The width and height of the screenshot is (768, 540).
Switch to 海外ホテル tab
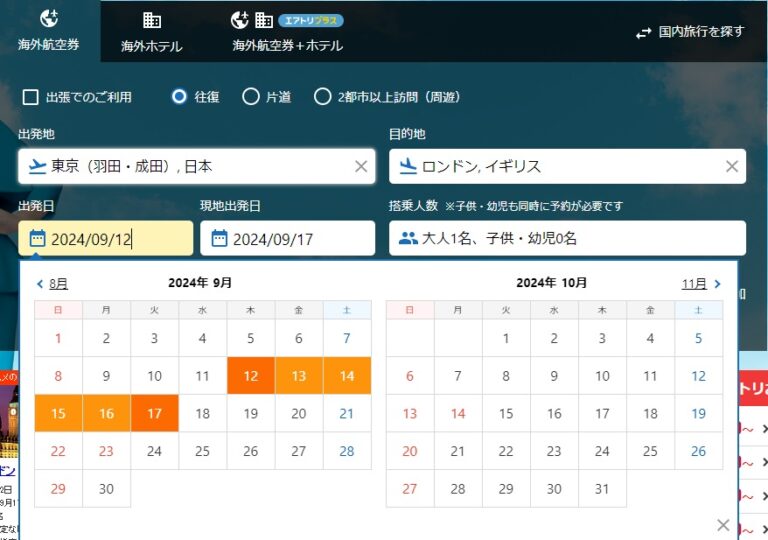click(152, 45)
